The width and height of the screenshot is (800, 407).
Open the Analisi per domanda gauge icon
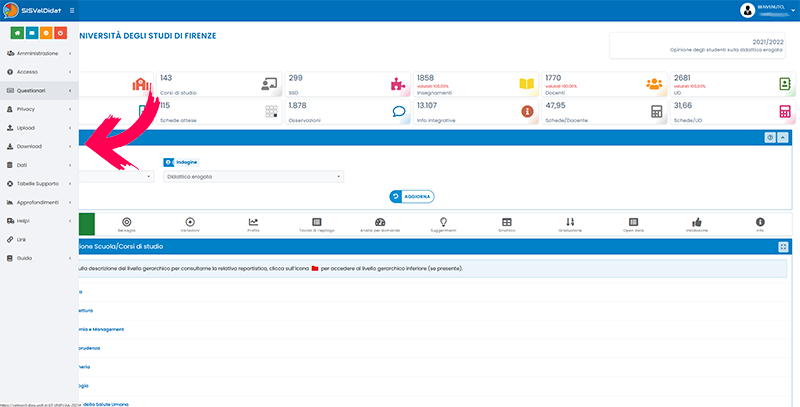tap(379, 224)
